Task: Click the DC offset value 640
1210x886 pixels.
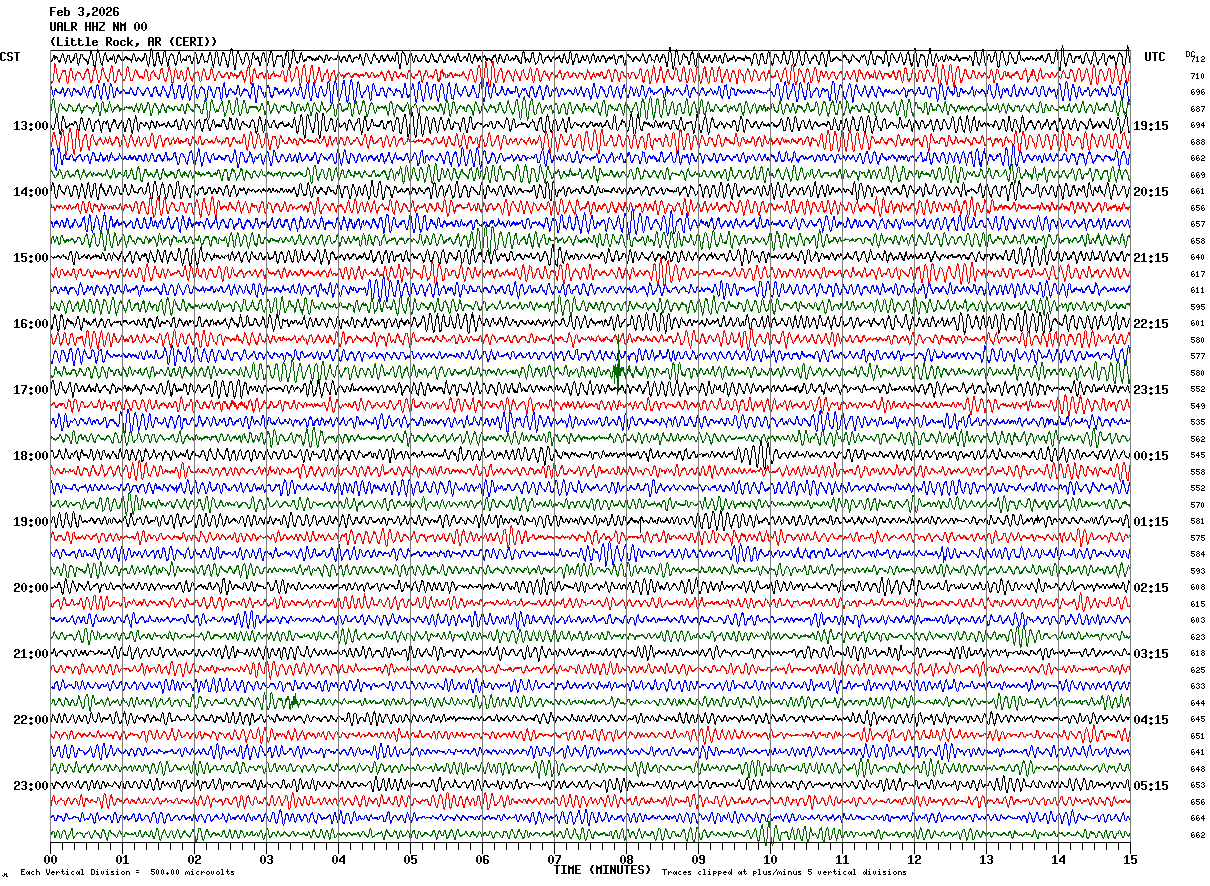Action: (1198, 258)
